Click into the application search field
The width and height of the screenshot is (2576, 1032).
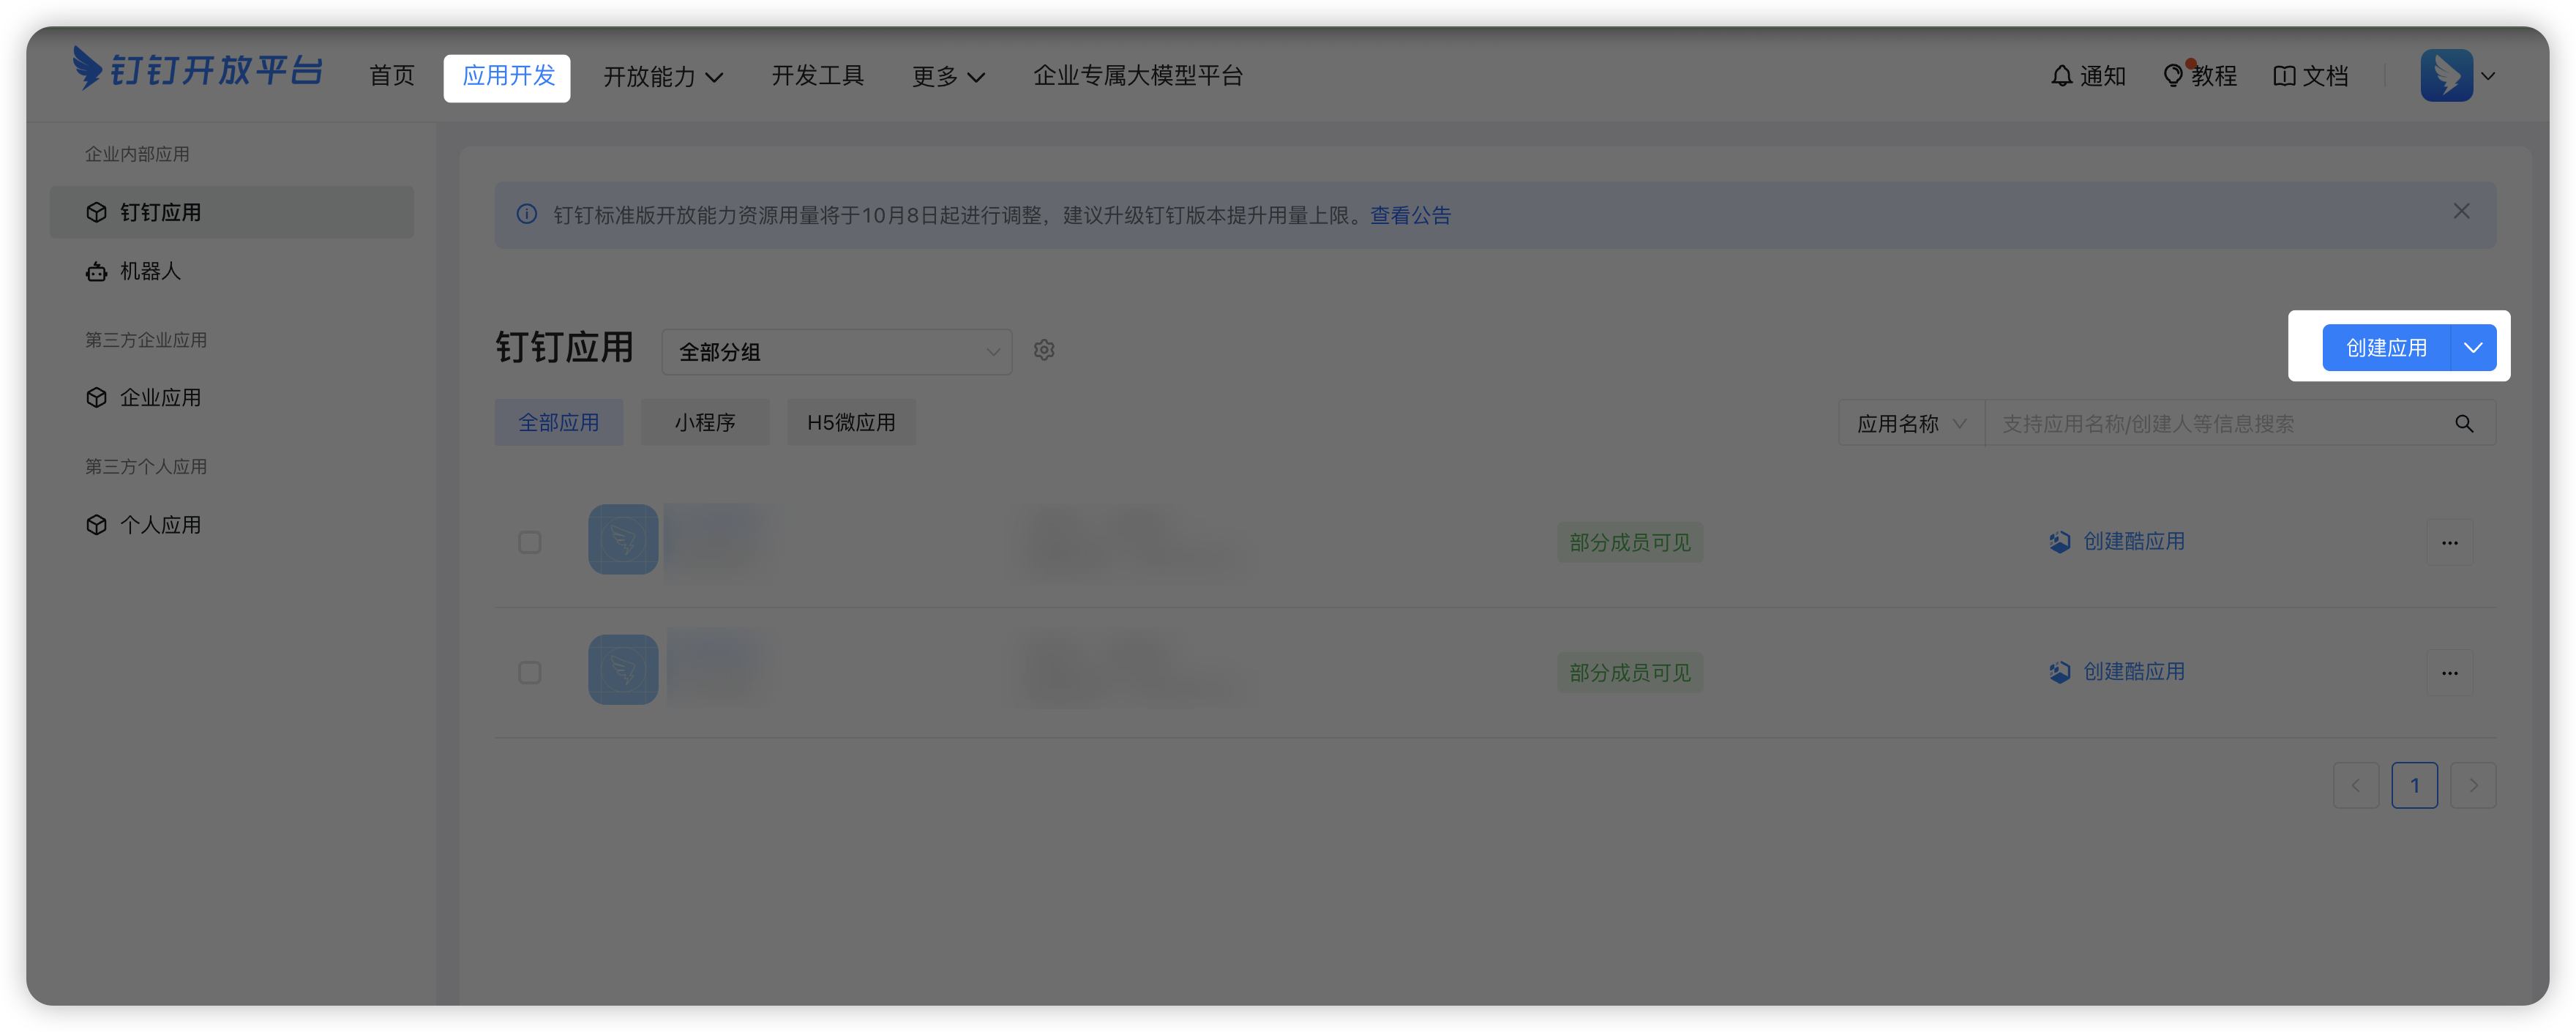(2210, 424)
